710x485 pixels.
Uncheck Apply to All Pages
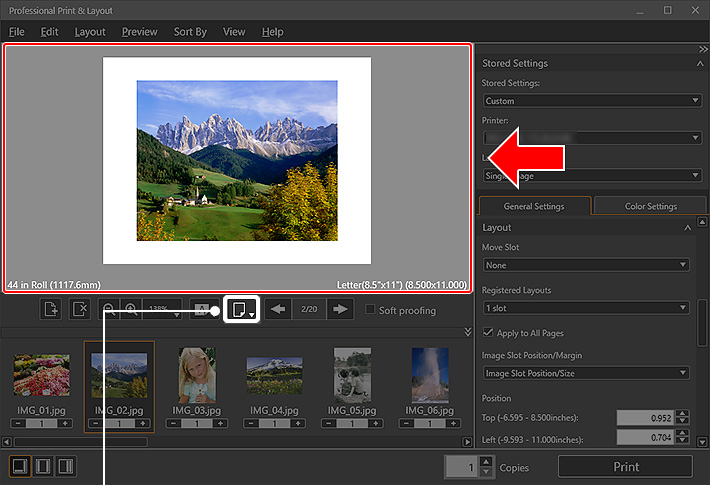[x=488, y=332]
